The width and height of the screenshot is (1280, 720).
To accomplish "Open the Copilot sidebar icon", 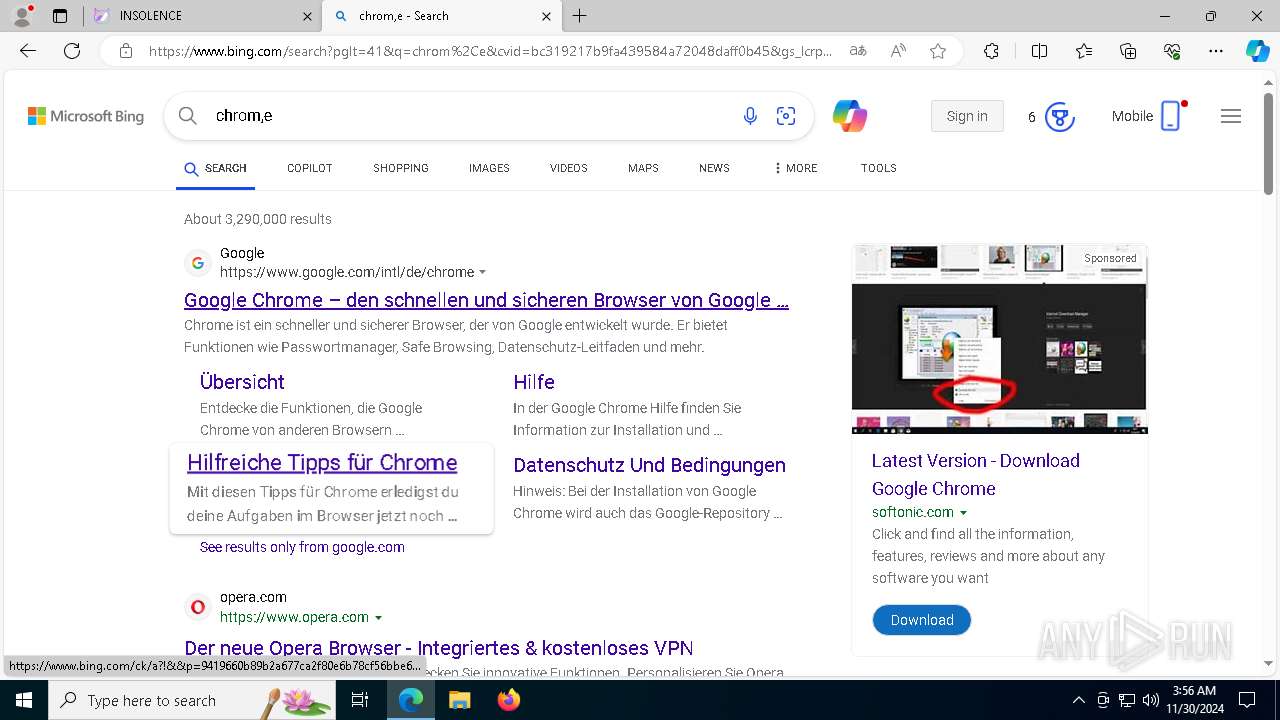I will click(1257, 51).
